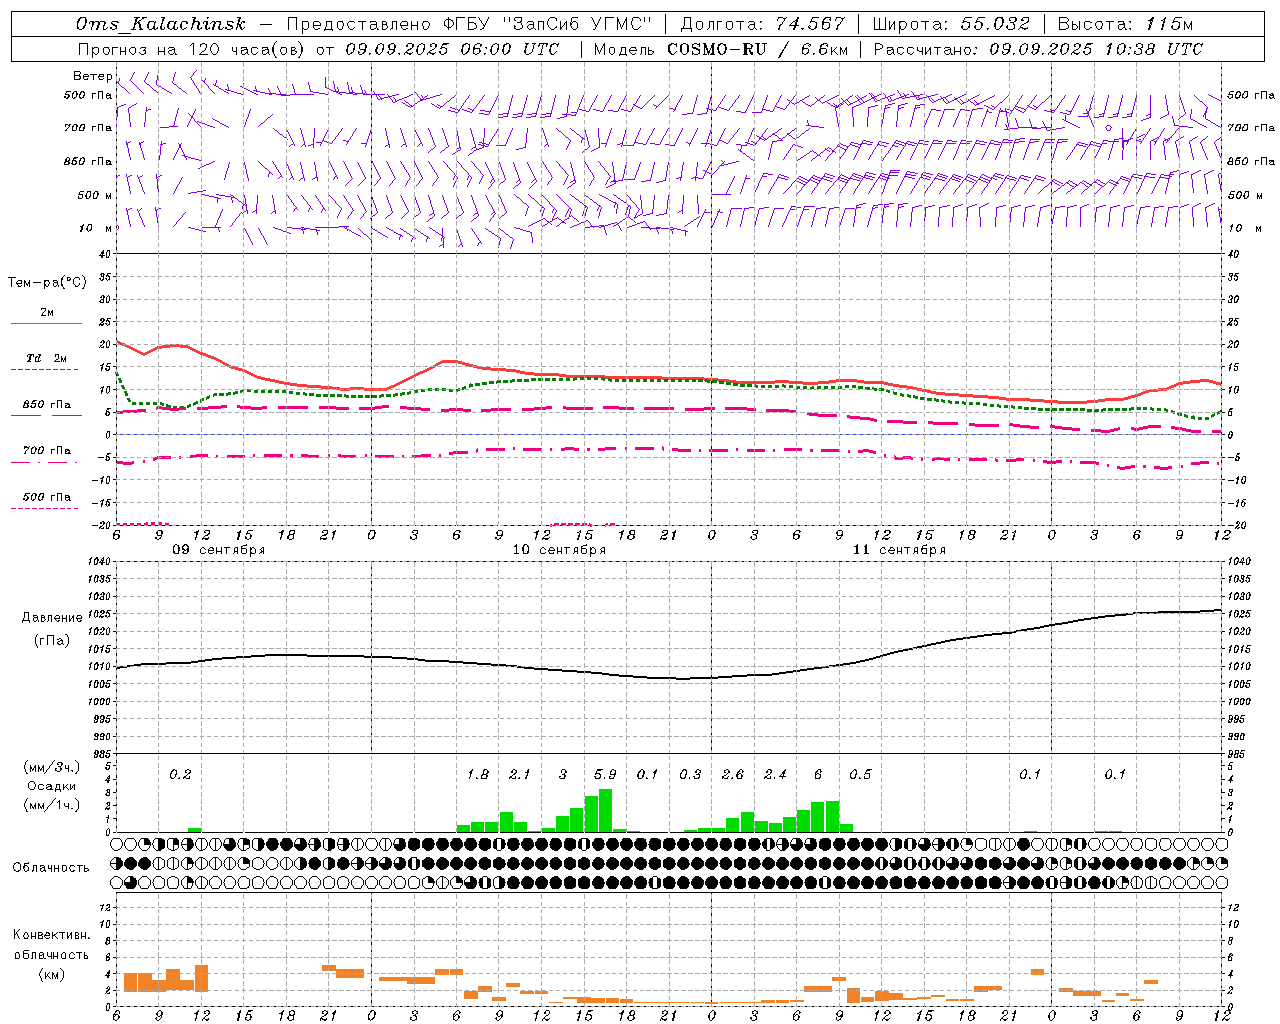This screenshot has width=1280, height=1024.
Task: Click the "(км)" unit label of the convective chart
Action: (52, 974)
